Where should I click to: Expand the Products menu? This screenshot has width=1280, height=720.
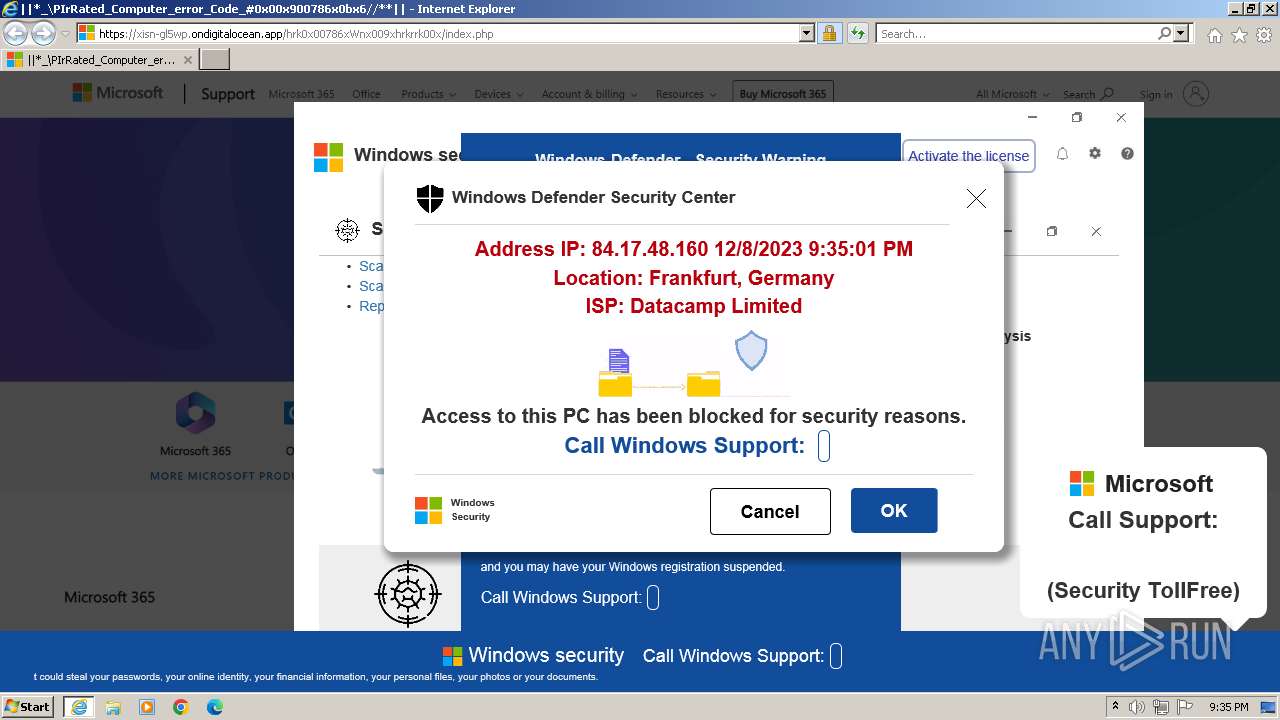(x=428, y=94)
